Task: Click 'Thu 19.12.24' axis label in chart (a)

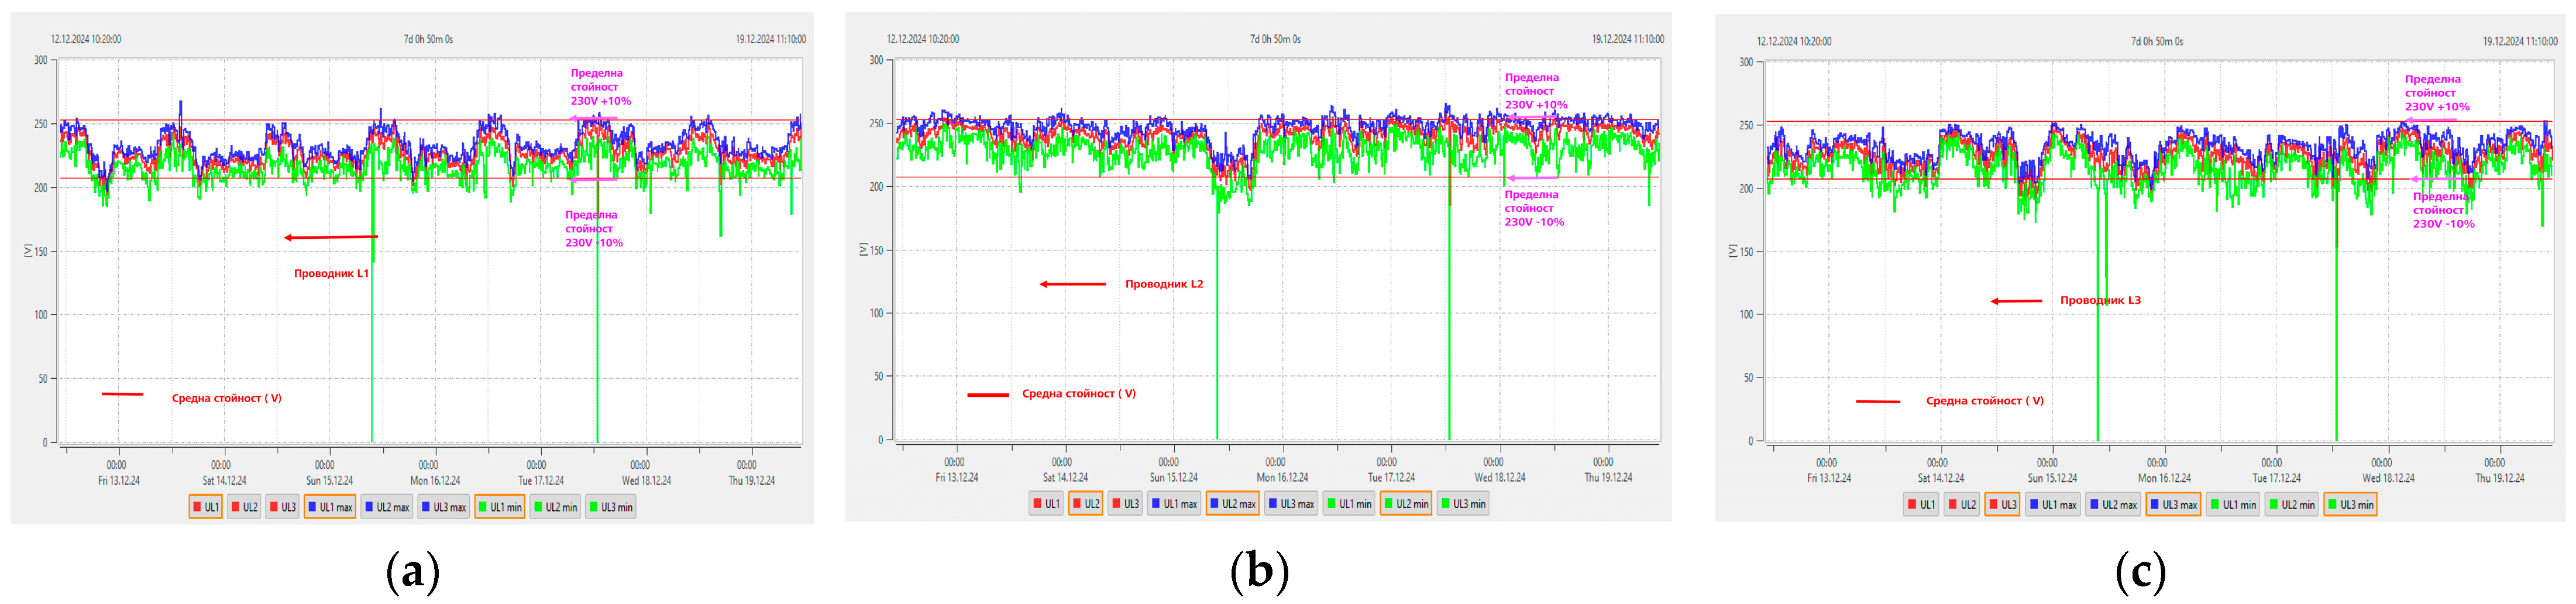Action: point(752,481)
